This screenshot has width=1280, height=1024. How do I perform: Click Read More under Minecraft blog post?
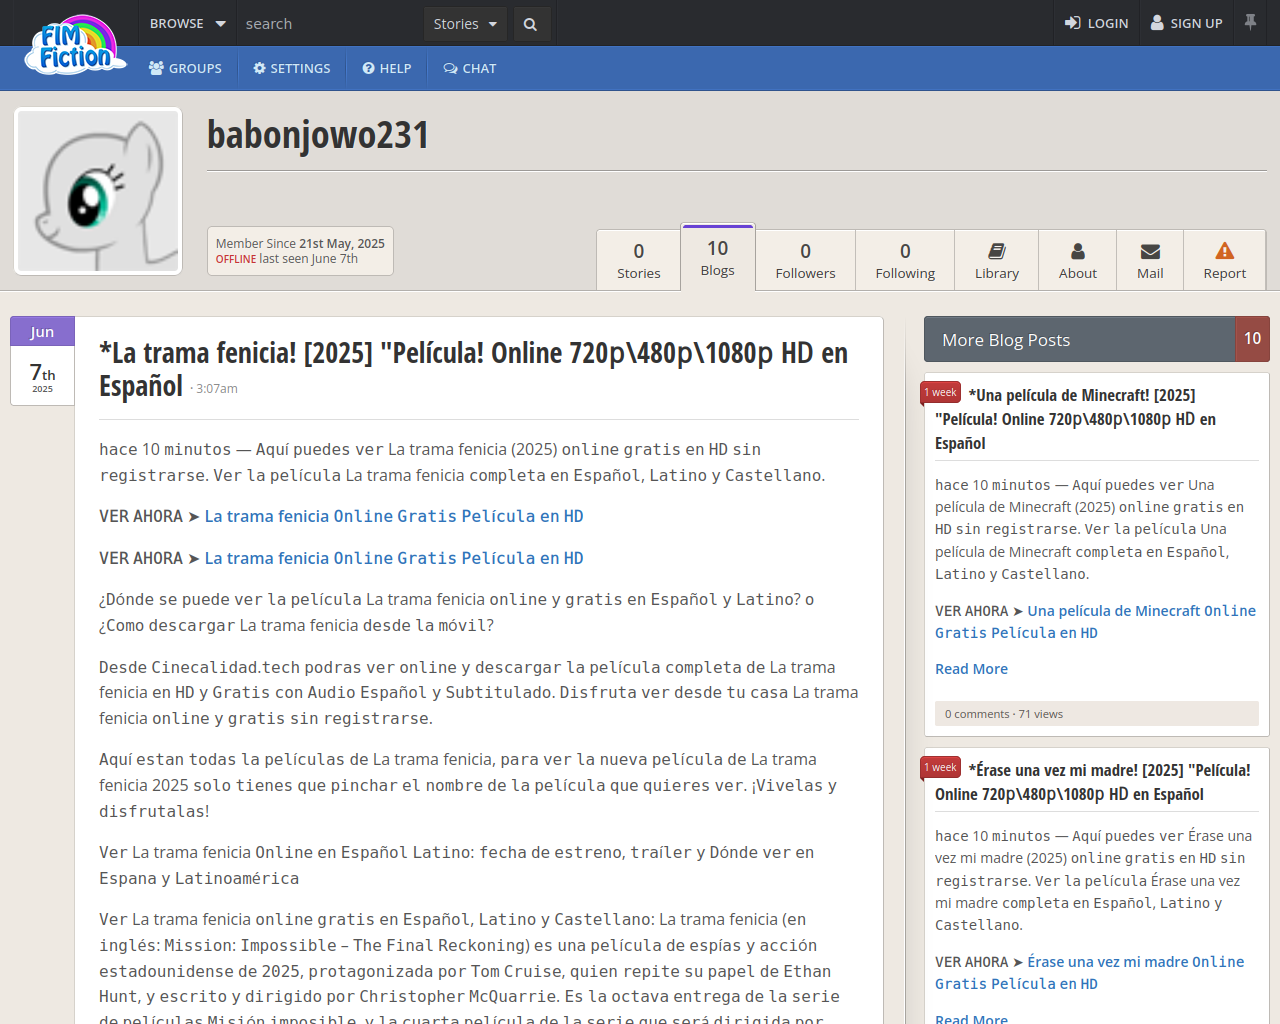pyautogui.click(x=971, y=669)
